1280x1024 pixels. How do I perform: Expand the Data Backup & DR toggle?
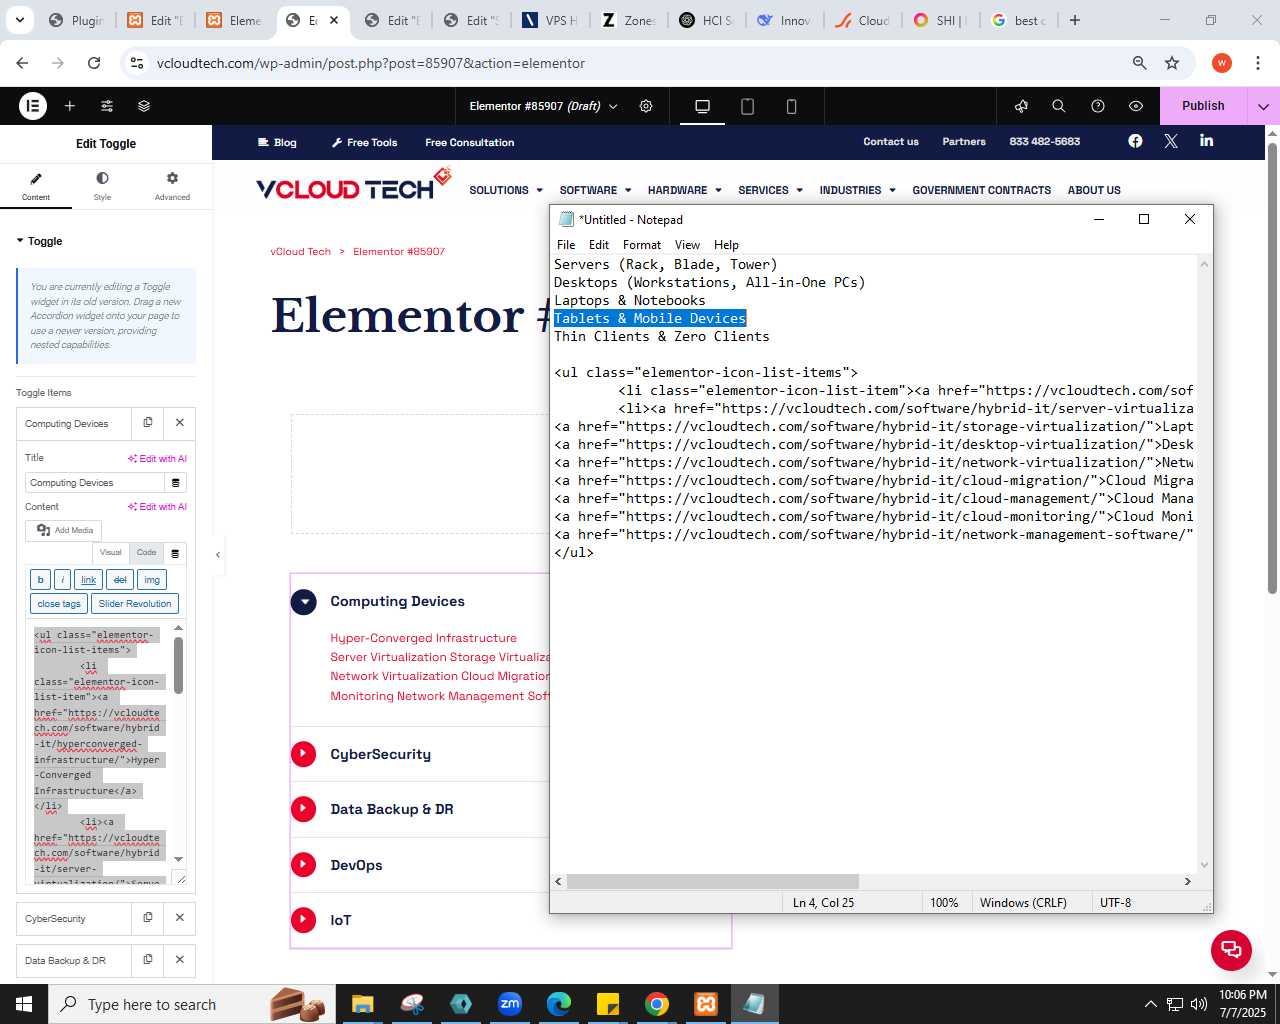tap(304, 809)
